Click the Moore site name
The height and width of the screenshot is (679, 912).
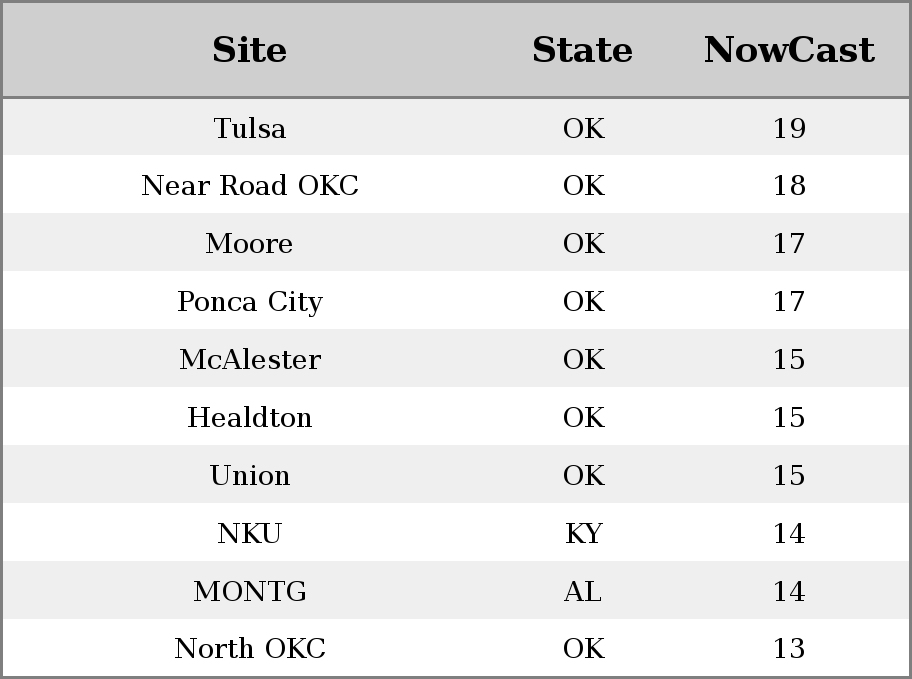coord(249,243)
